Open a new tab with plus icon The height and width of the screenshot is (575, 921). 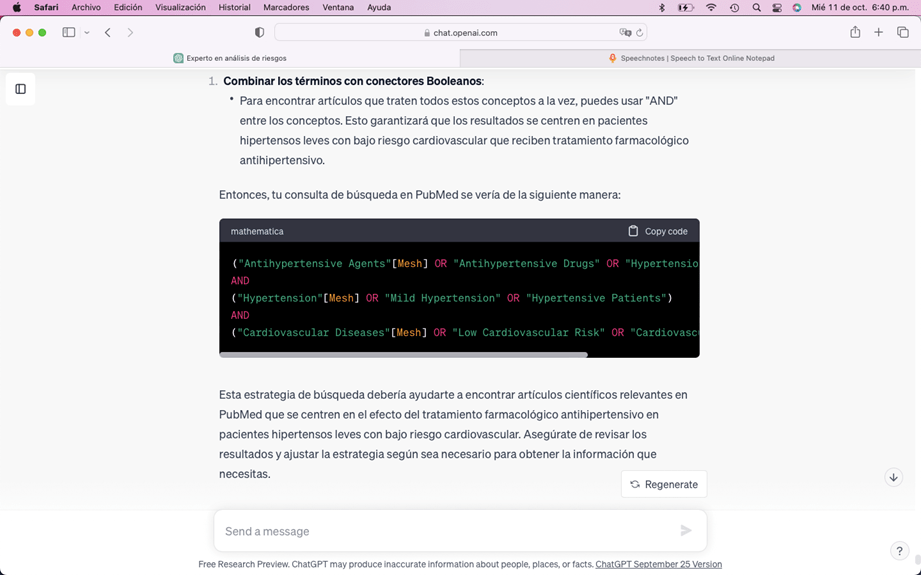pyautogui.click(x=879, y=32)
